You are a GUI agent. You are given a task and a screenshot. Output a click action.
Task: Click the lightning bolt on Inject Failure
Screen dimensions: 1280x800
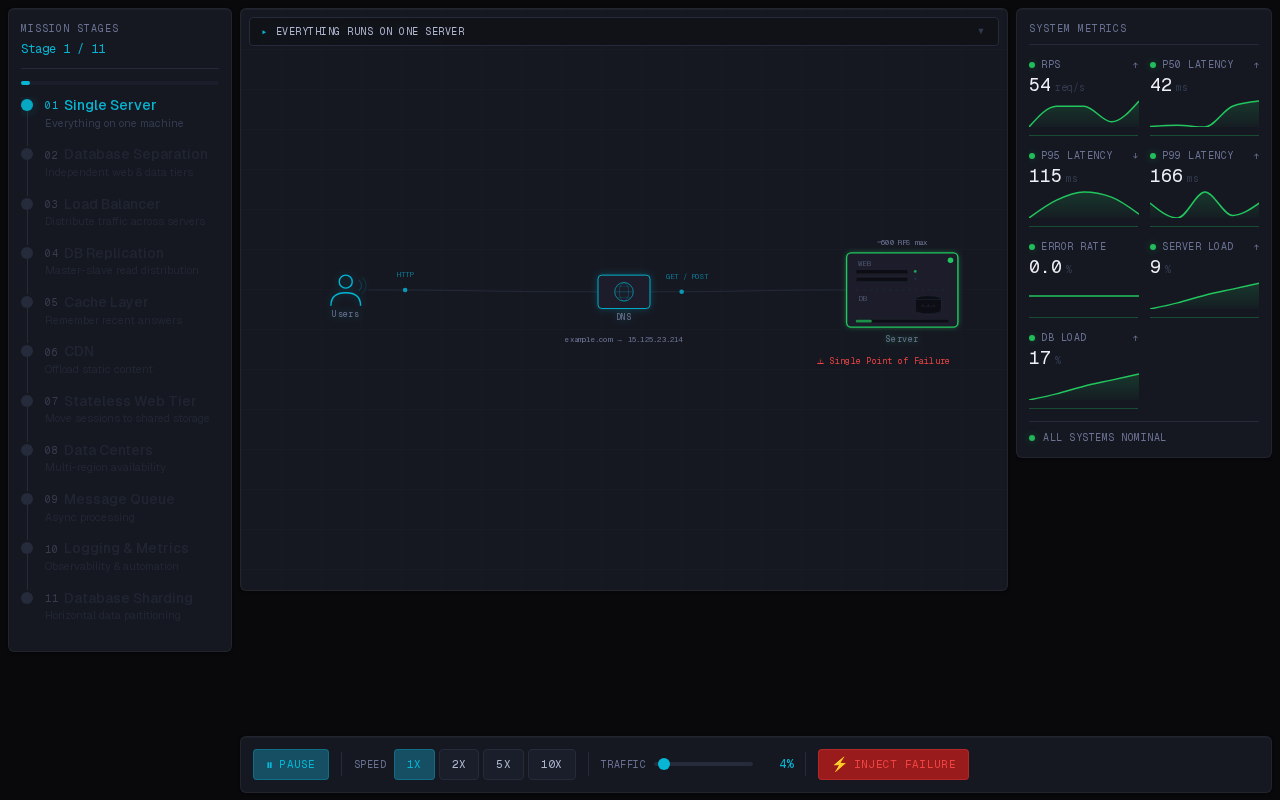(x=840, y=764)
